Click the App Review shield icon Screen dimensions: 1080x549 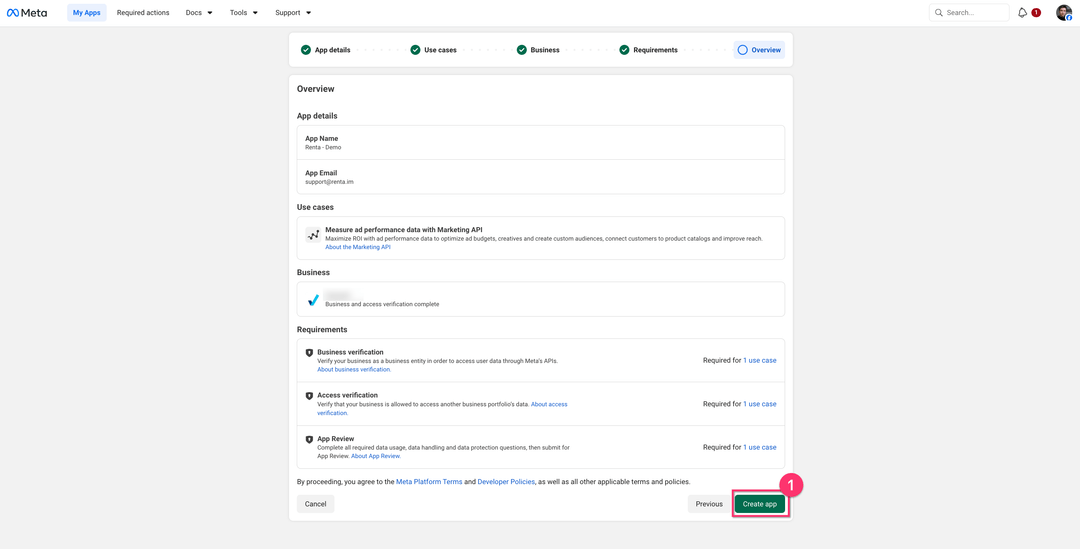tap(309, 439)
